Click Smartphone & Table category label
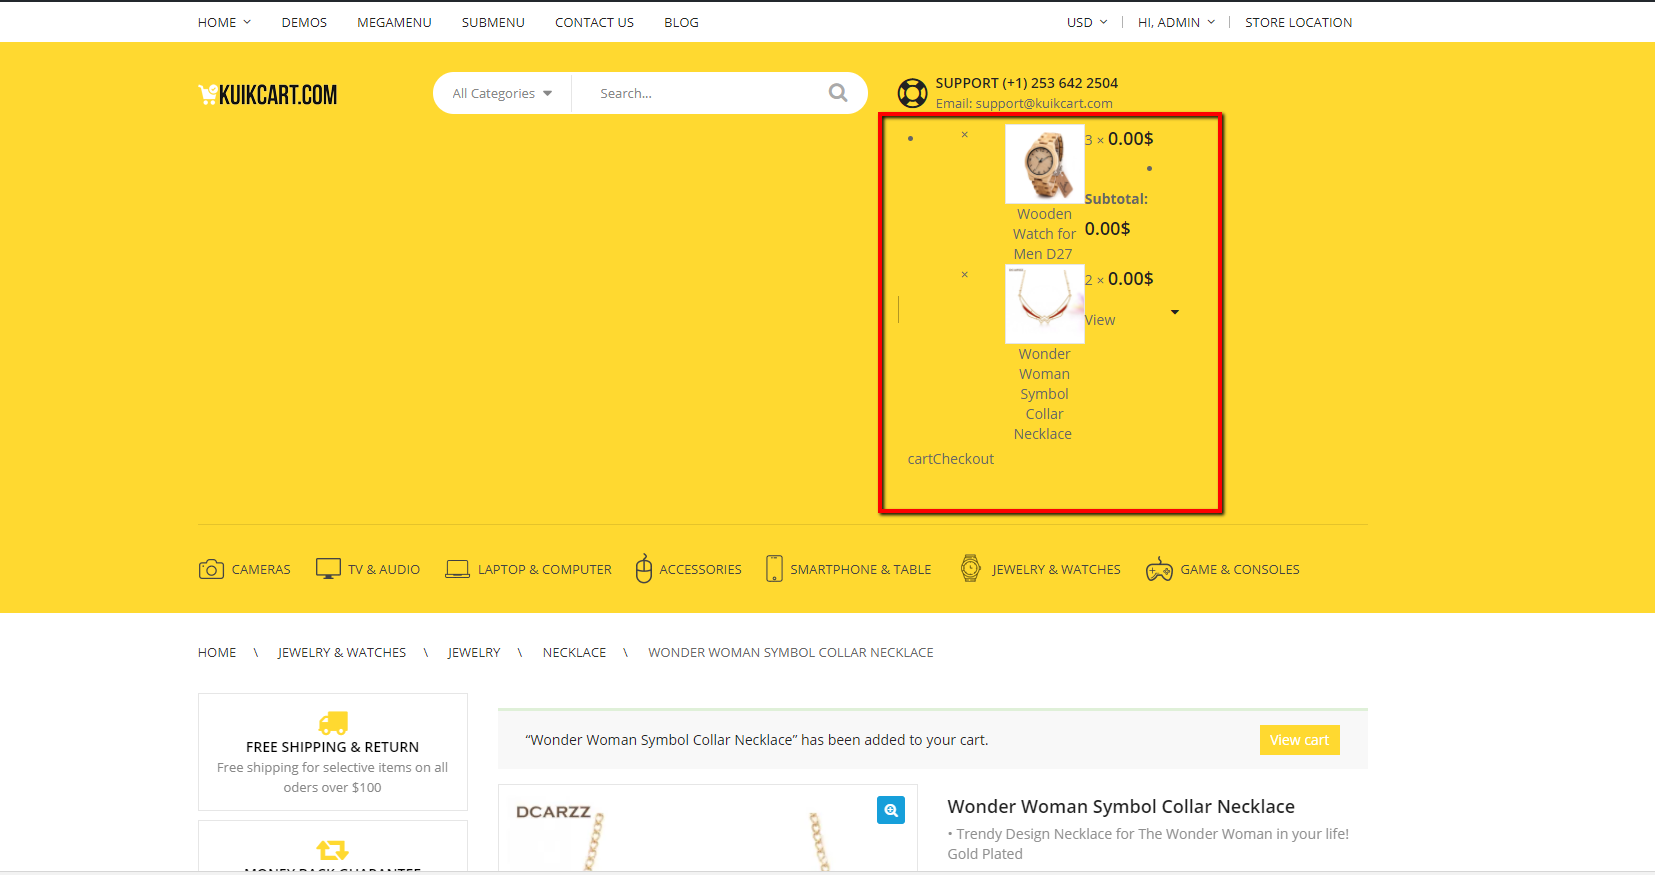The height and width of the screenshot is (875, 1655). point(861,569)
